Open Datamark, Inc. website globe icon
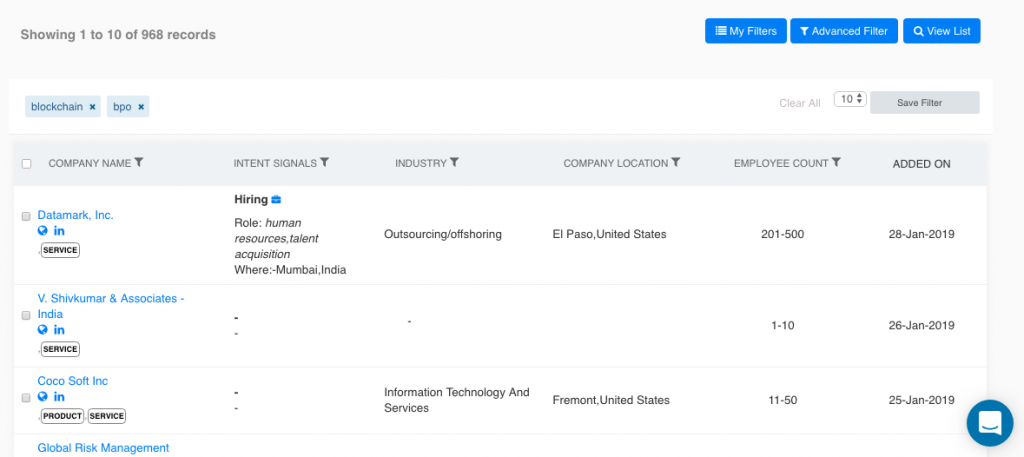This screenshot has width=1024, height=457. point(42,230)
